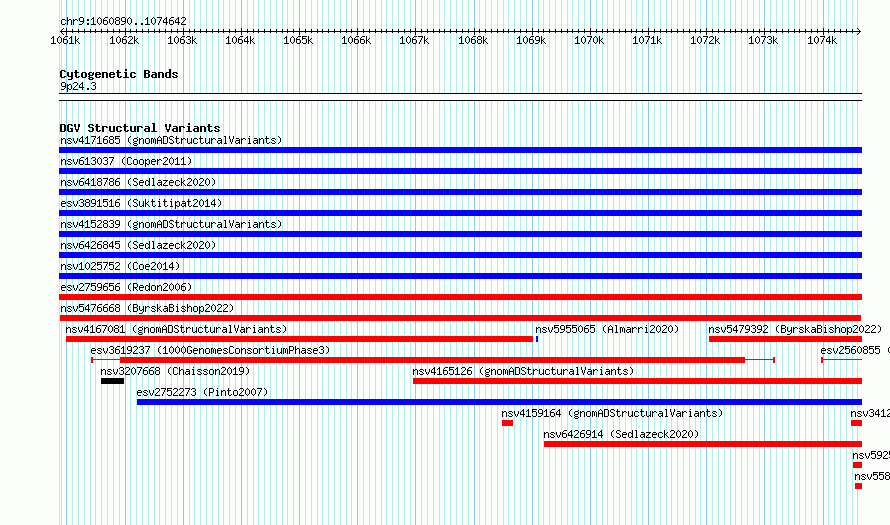The width and height of the screenshot is (890, 525).
Task: Open the nsv6426914 (Sedlazeck2020) label
Action: (621, 434)
